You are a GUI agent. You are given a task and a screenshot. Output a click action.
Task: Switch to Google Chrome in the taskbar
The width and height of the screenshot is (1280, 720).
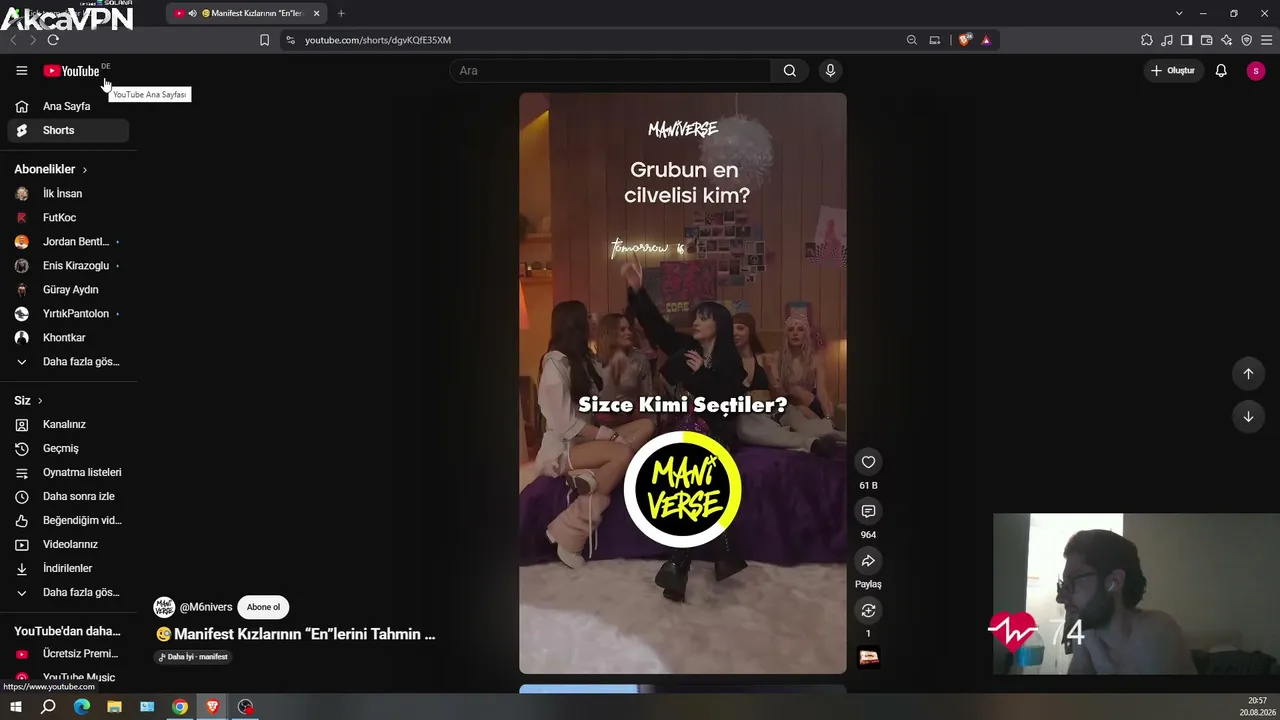[180, 707]
